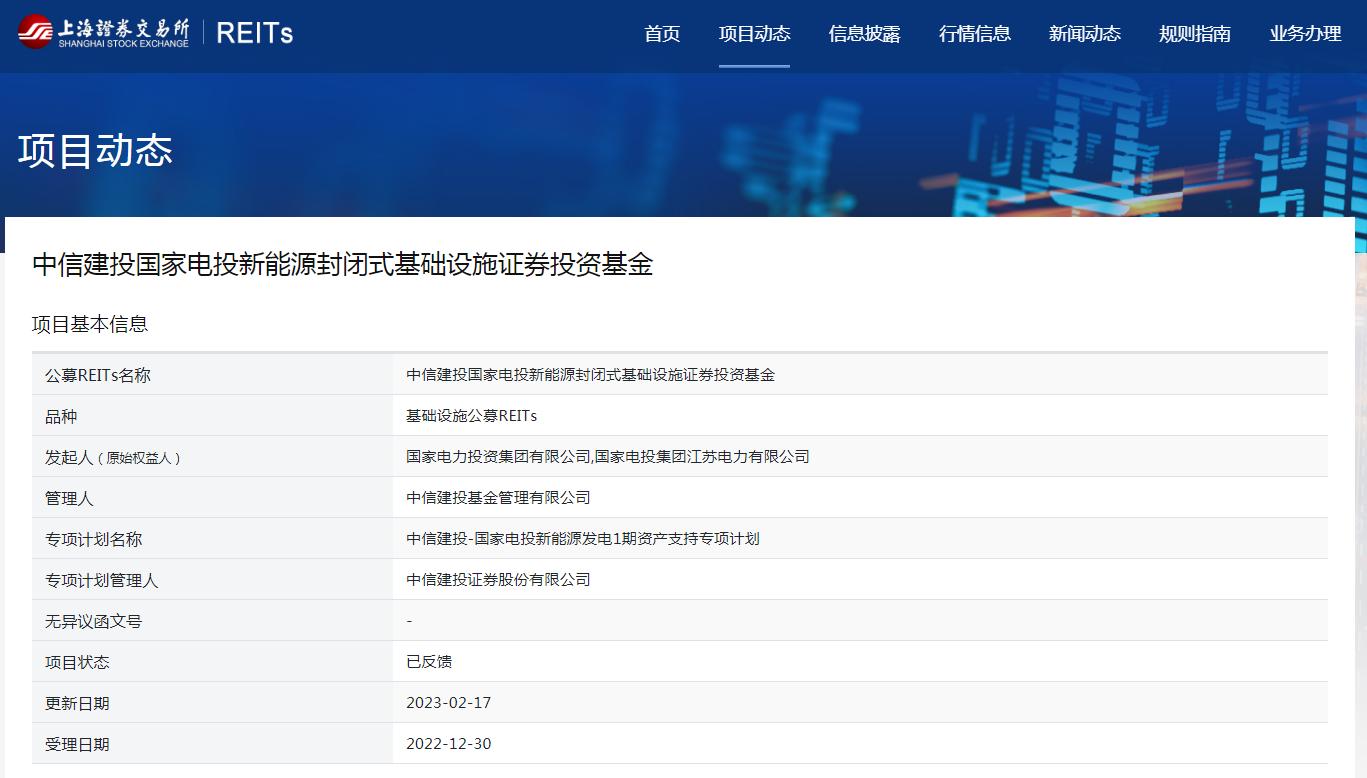The image size is (1367, 778).
Task: Select the REITs name value in the table
Action: point(590,375)
